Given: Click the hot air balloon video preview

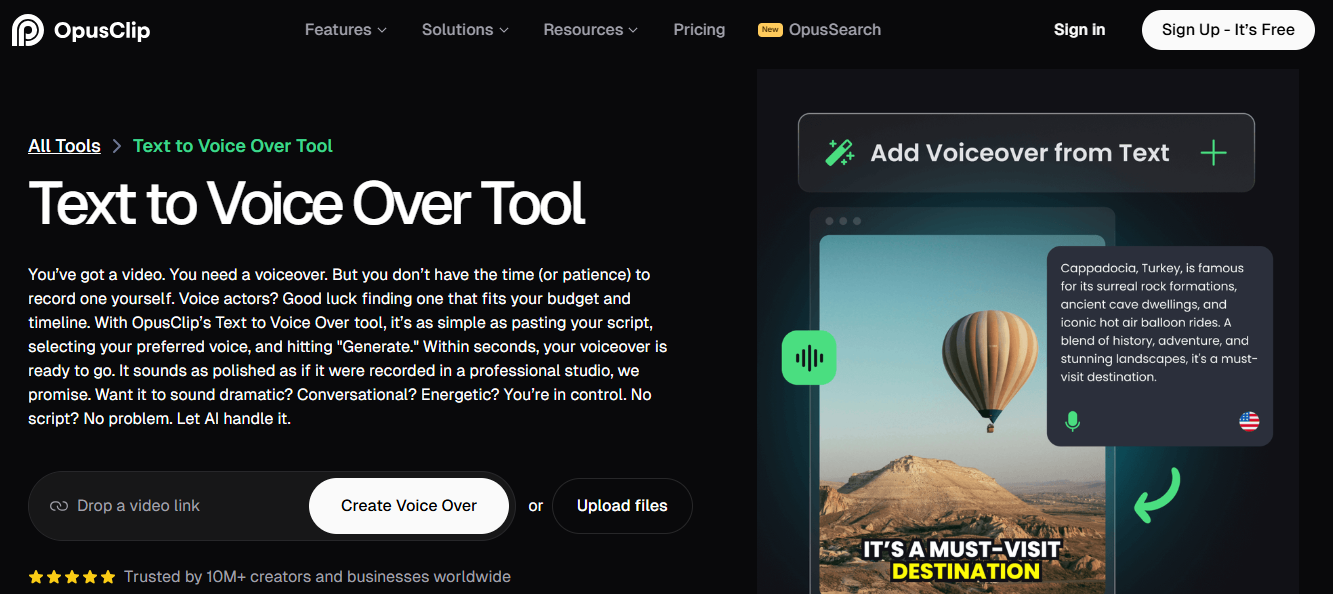Looking at the screenshot, I should pyautogui.click(x=962, y=415).
